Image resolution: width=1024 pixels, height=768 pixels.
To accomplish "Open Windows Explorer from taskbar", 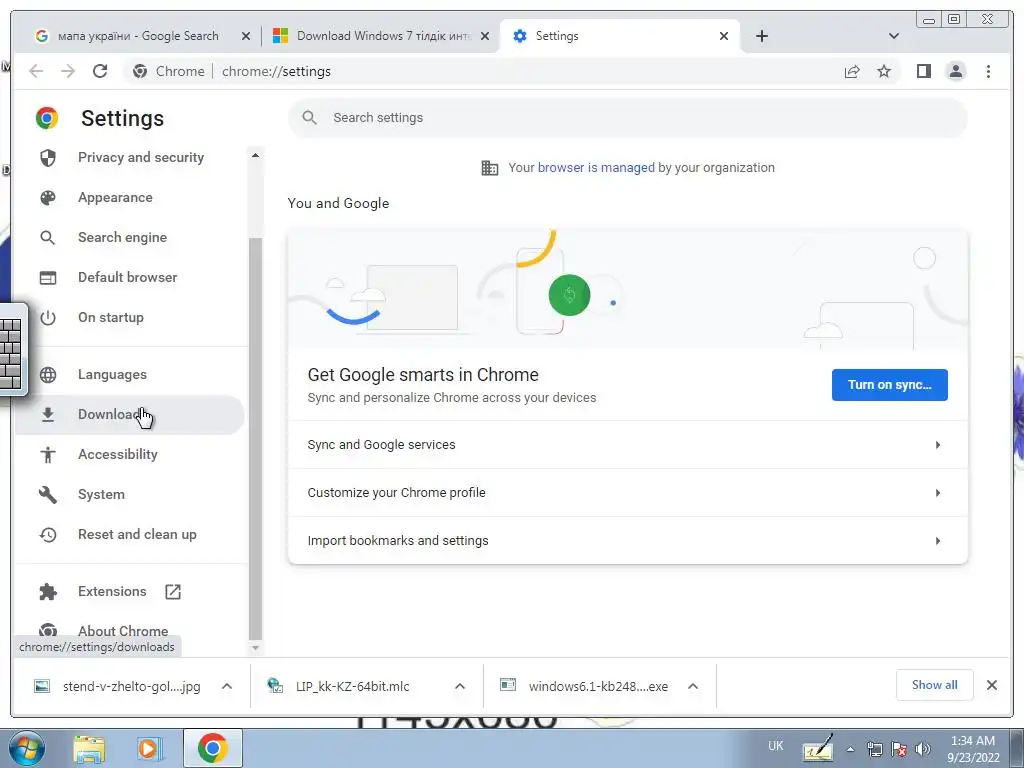I will [89, 749].
